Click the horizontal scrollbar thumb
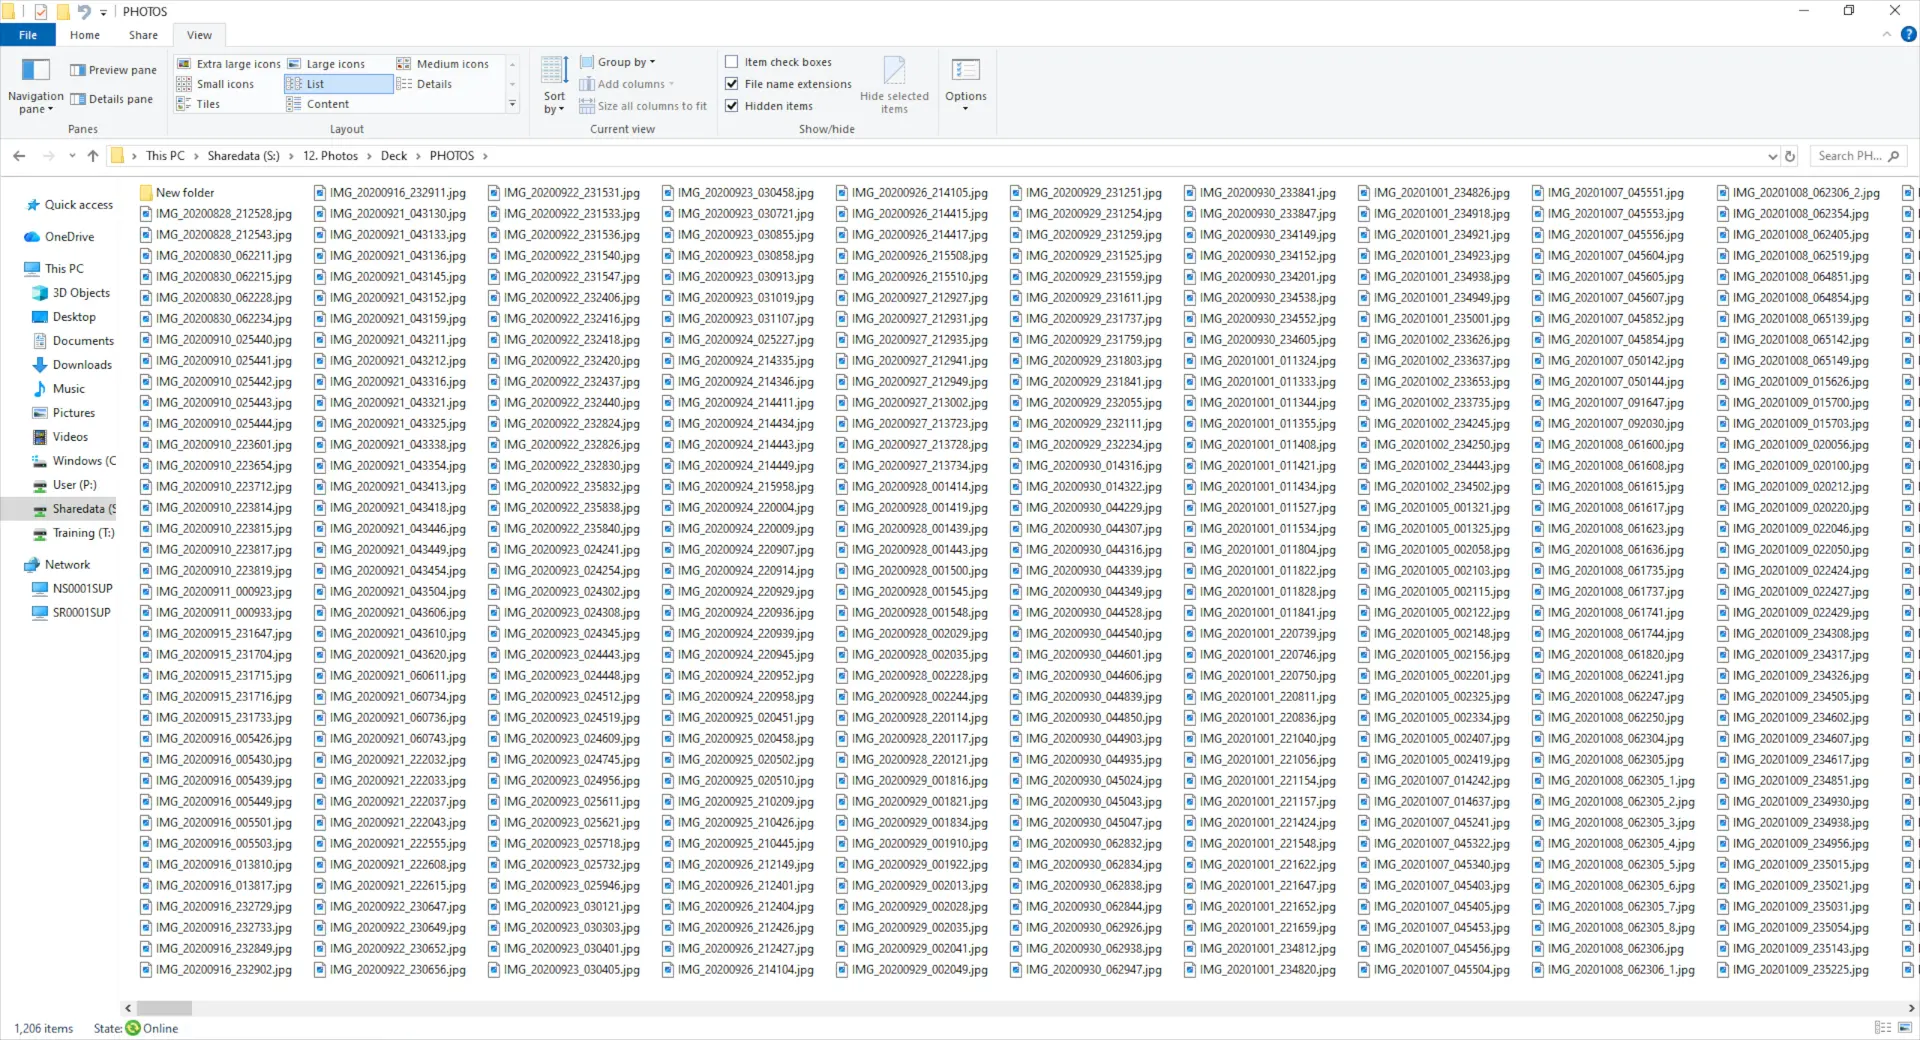This screenshot has height=1040, width=1920. pos(164,1008)
